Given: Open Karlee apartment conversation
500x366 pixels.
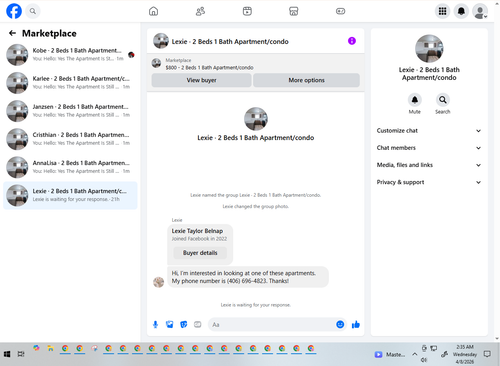Looking at the screenshot, I should pos(70,83).
